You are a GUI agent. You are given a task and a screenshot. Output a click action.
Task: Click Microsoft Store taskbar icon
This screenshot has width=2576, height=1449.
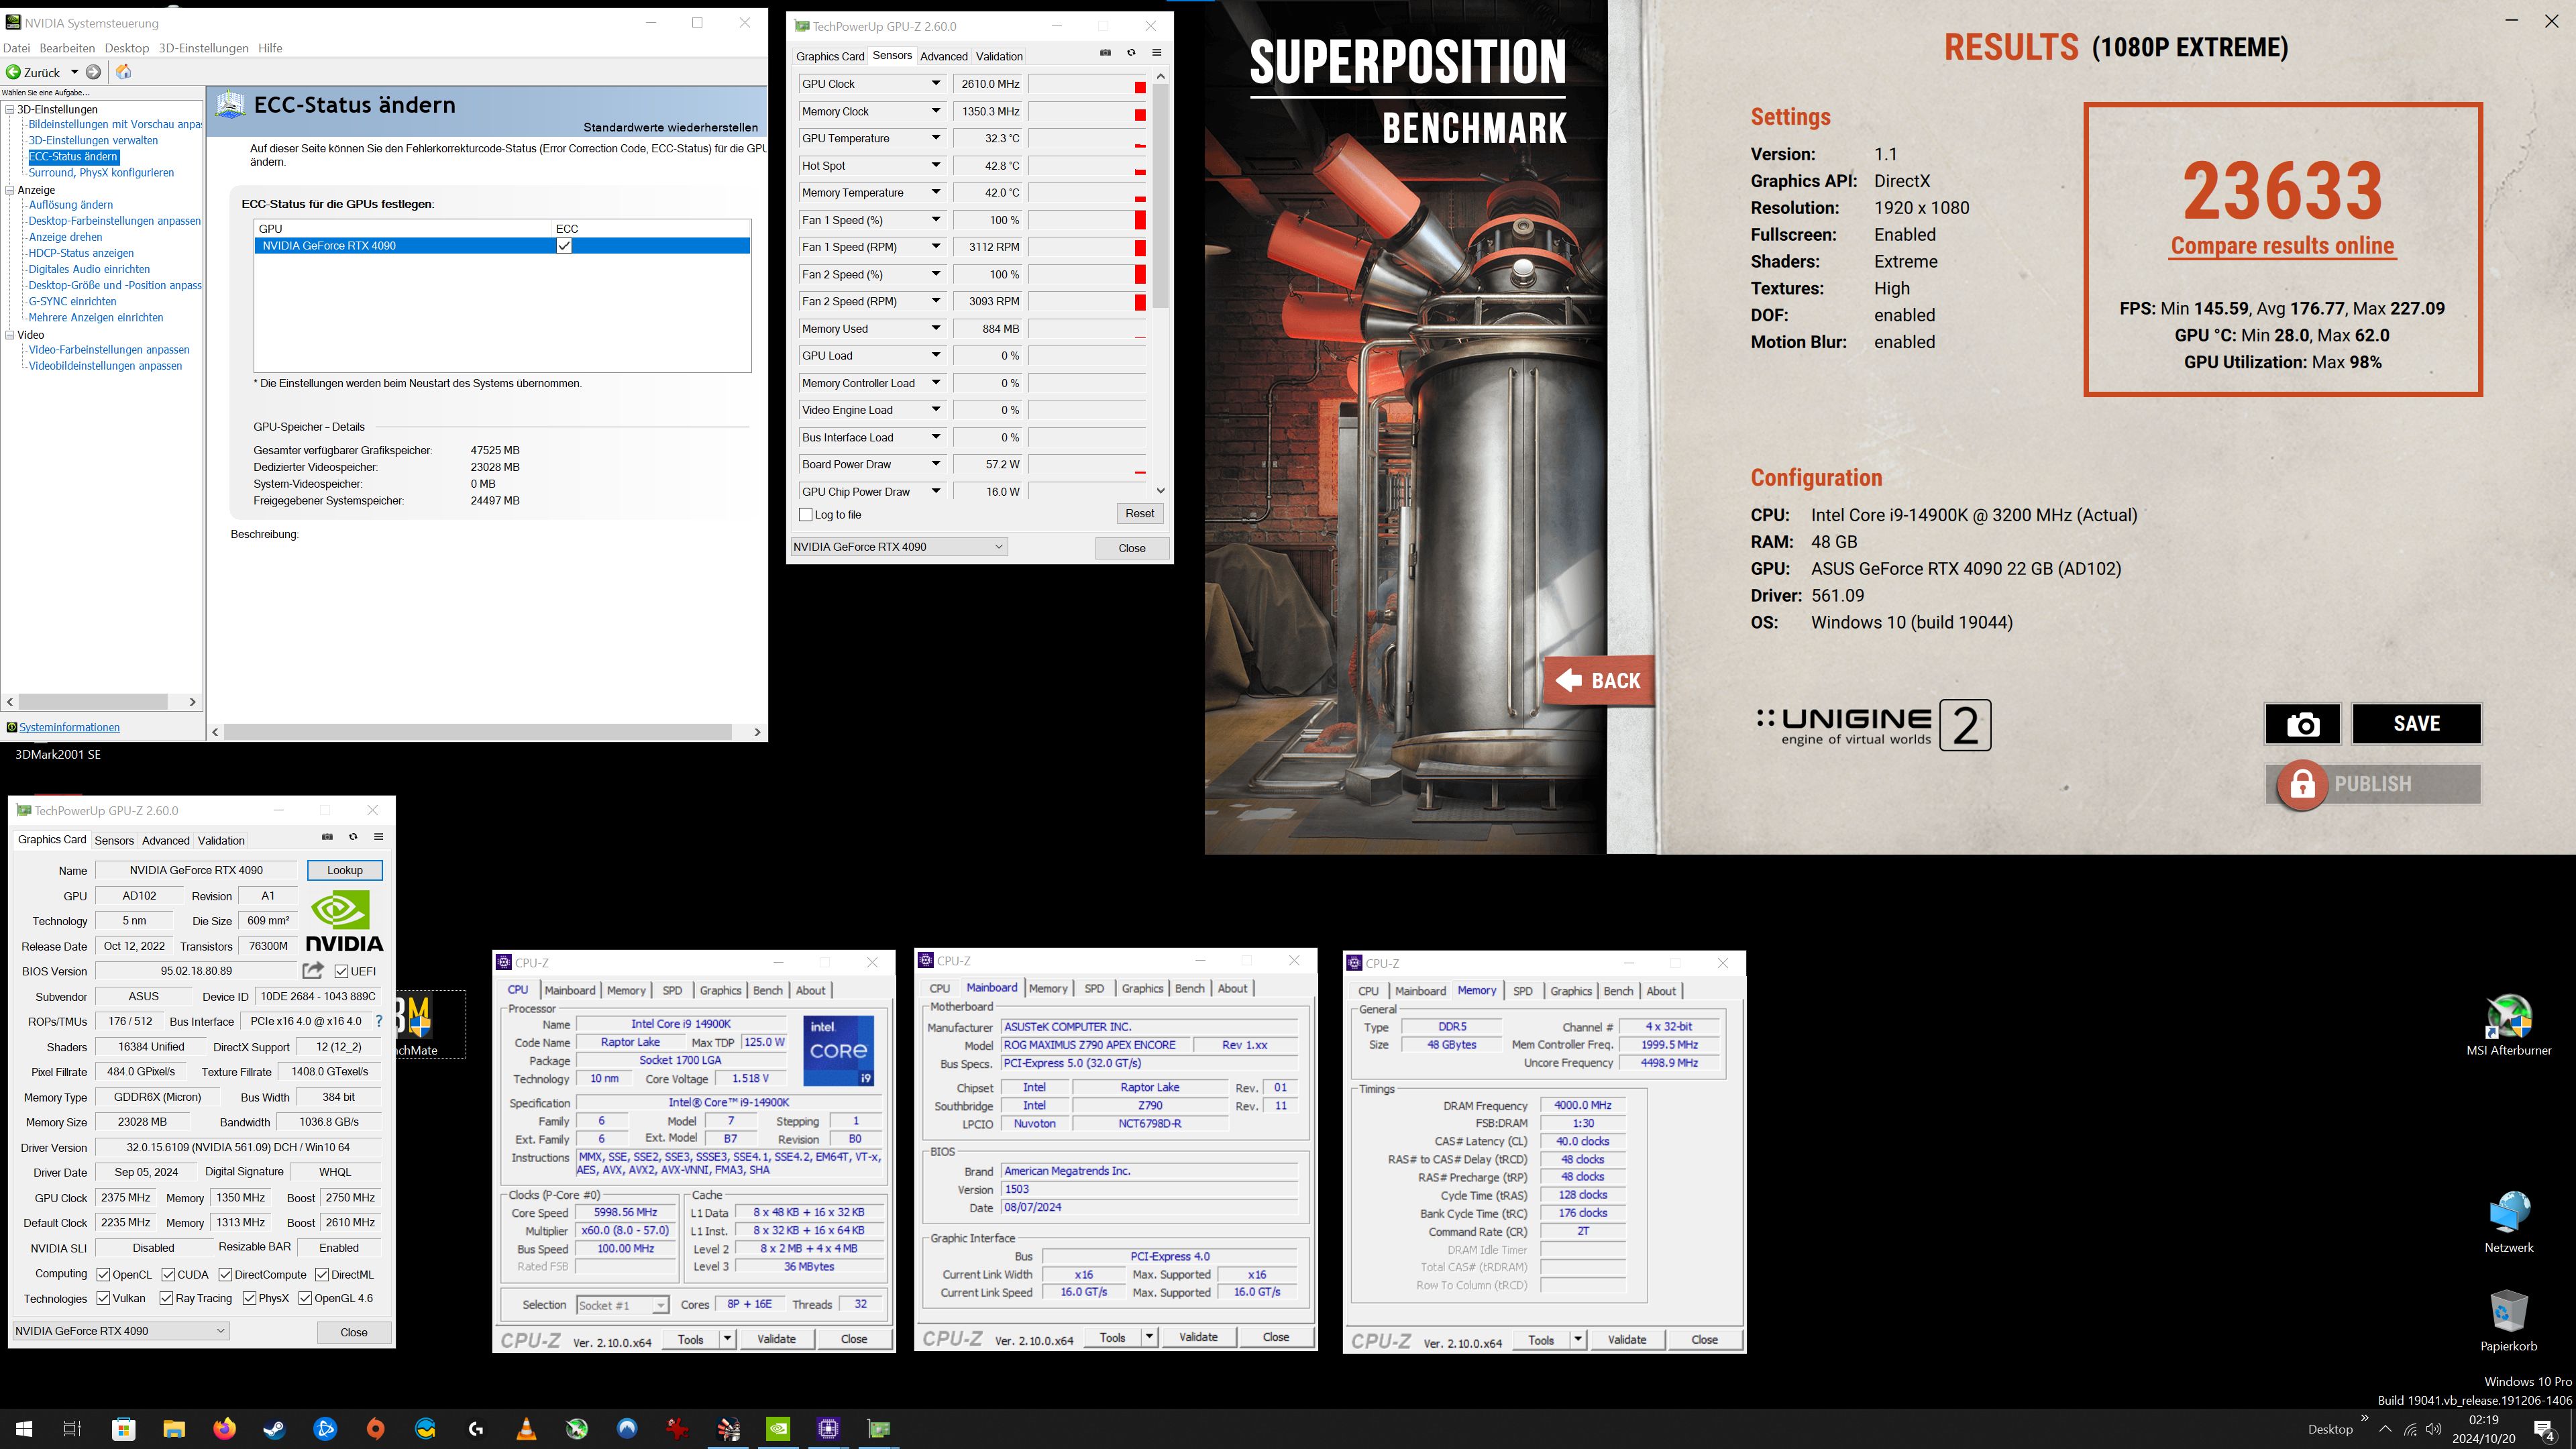coord(124,1428)
